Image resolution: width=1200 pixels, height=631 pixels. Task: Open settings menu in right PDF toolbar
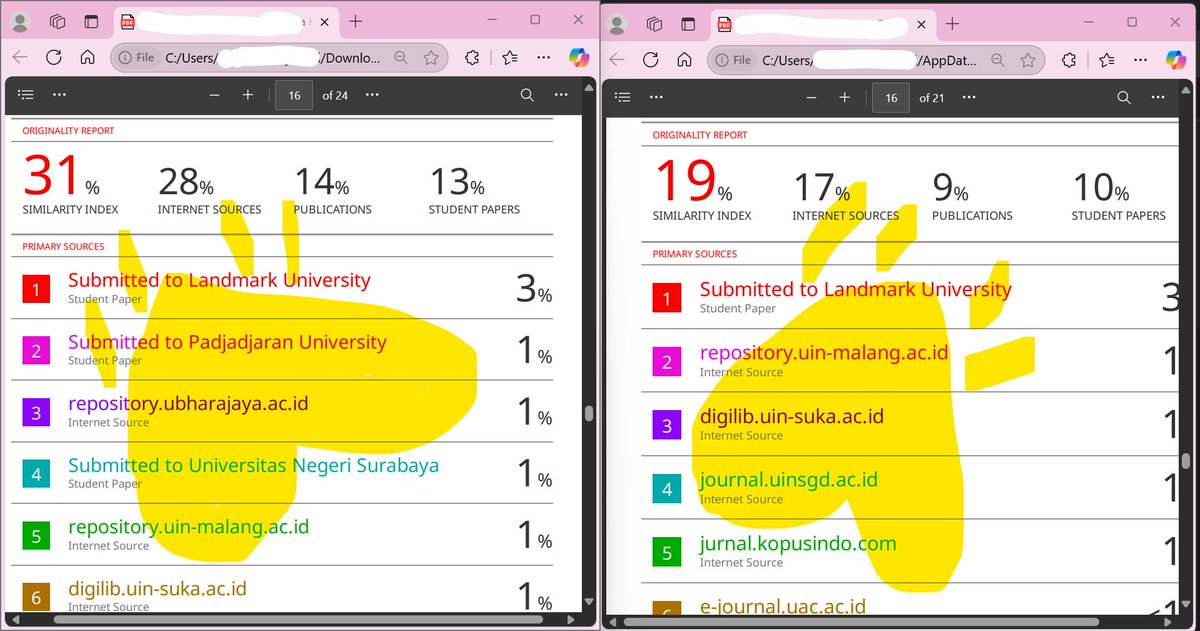pos(1159,97)
